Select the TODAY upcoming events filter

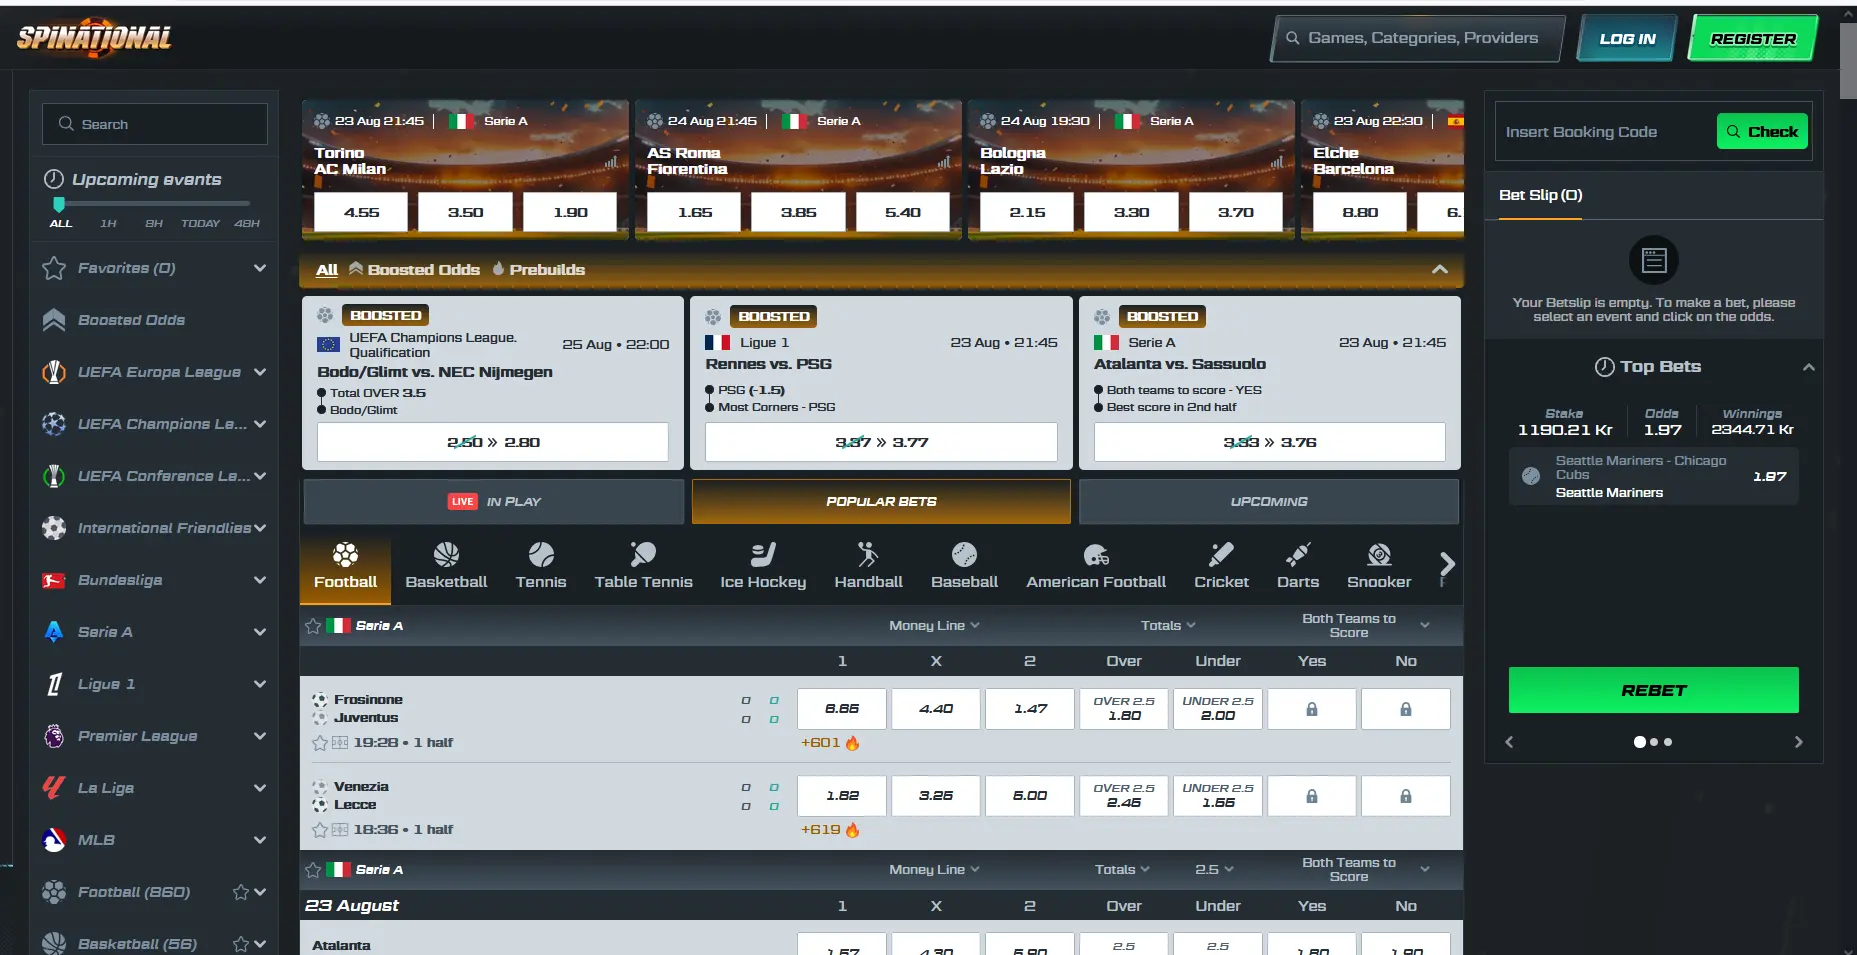pos(200,224)
